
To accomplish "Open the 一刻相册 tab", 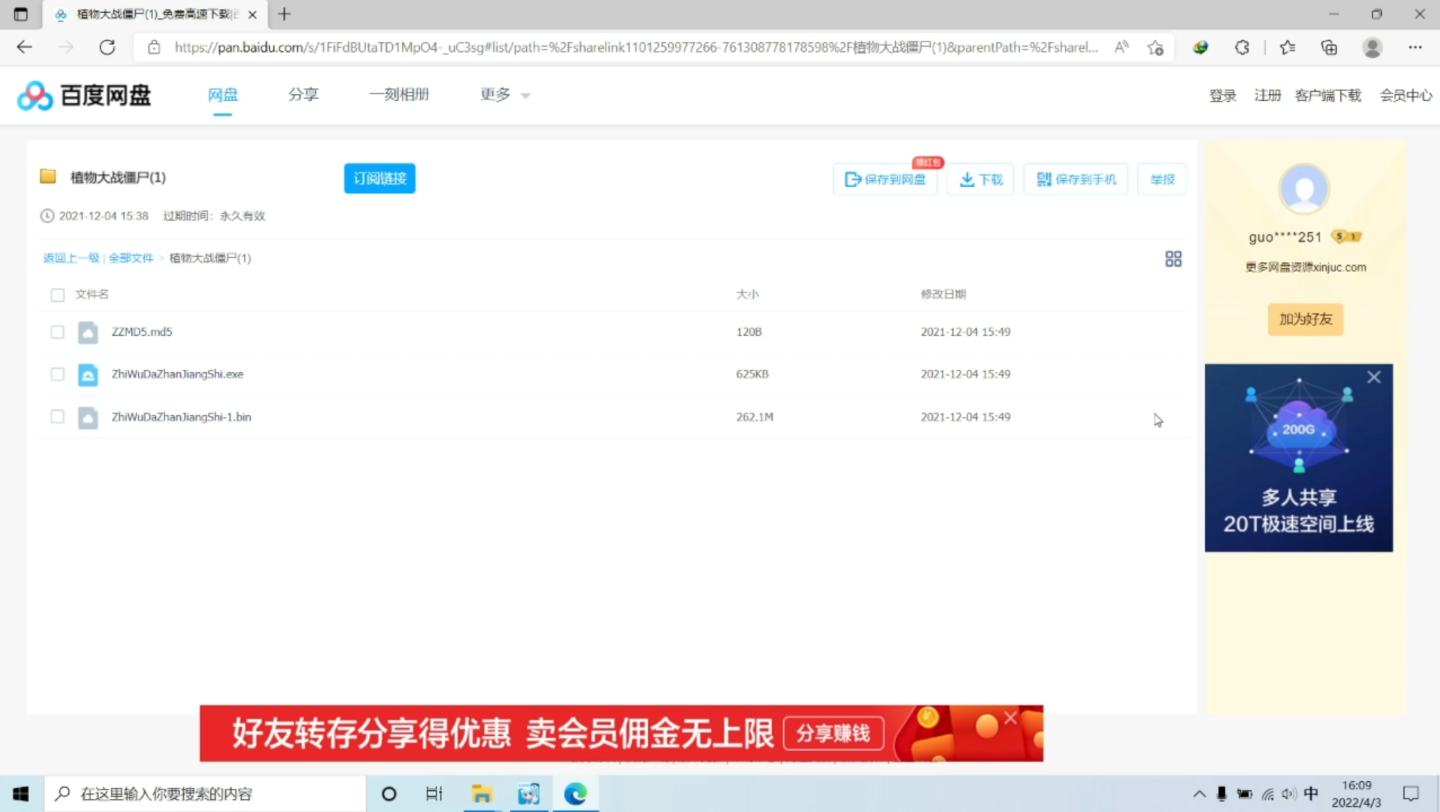I will (399, 95).
